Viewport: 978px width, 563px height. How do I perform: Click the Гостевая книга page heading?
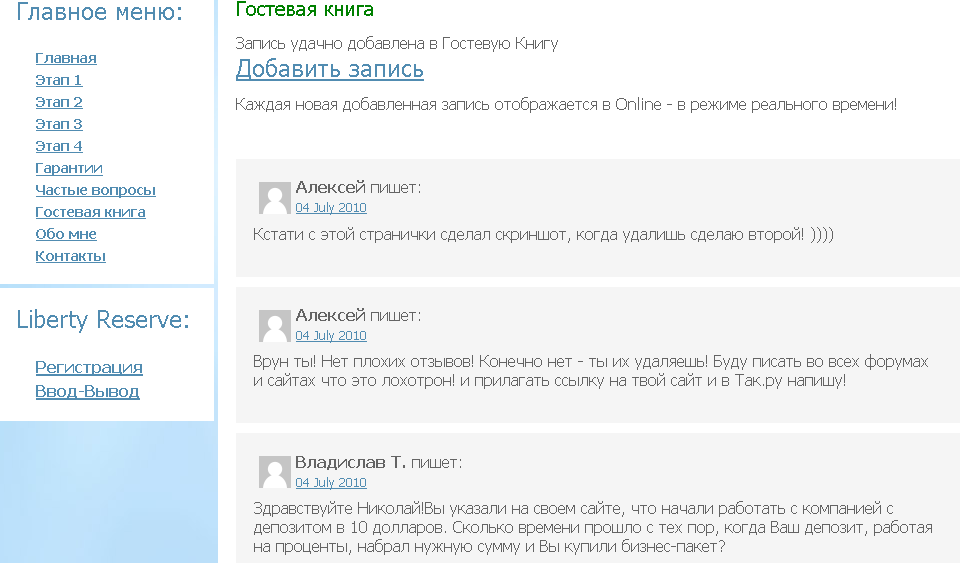coord(304,9)
